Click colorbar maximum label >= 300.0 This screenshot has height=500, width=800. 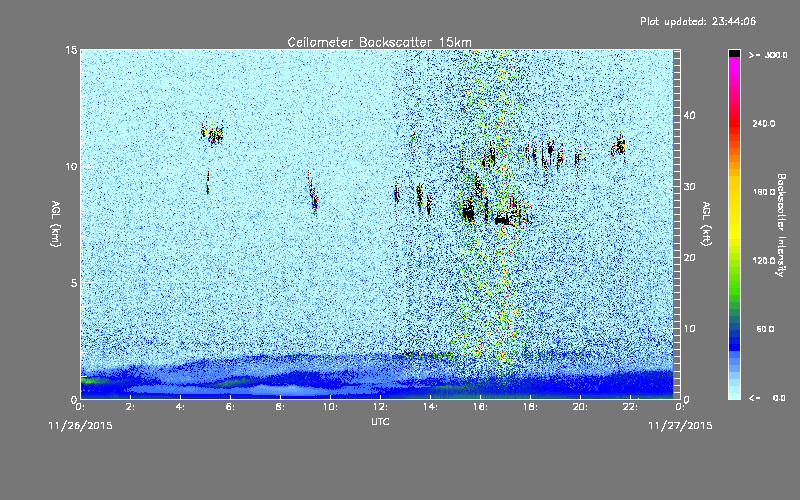tap(768, 55)
